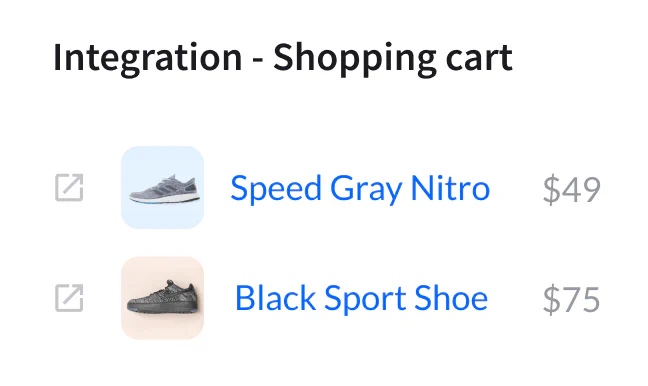
Task: Open first cart item in new window icon
Action: tap(69, 188)
